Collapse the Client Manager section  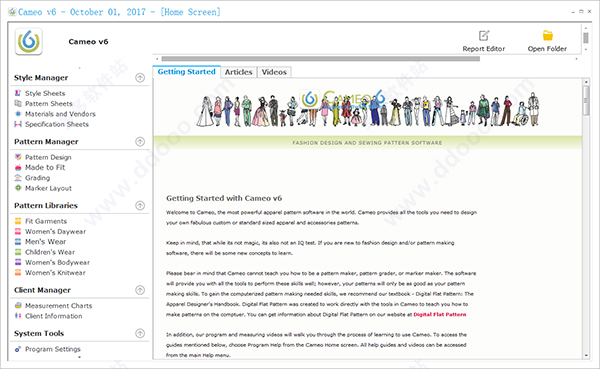point(140,290)
